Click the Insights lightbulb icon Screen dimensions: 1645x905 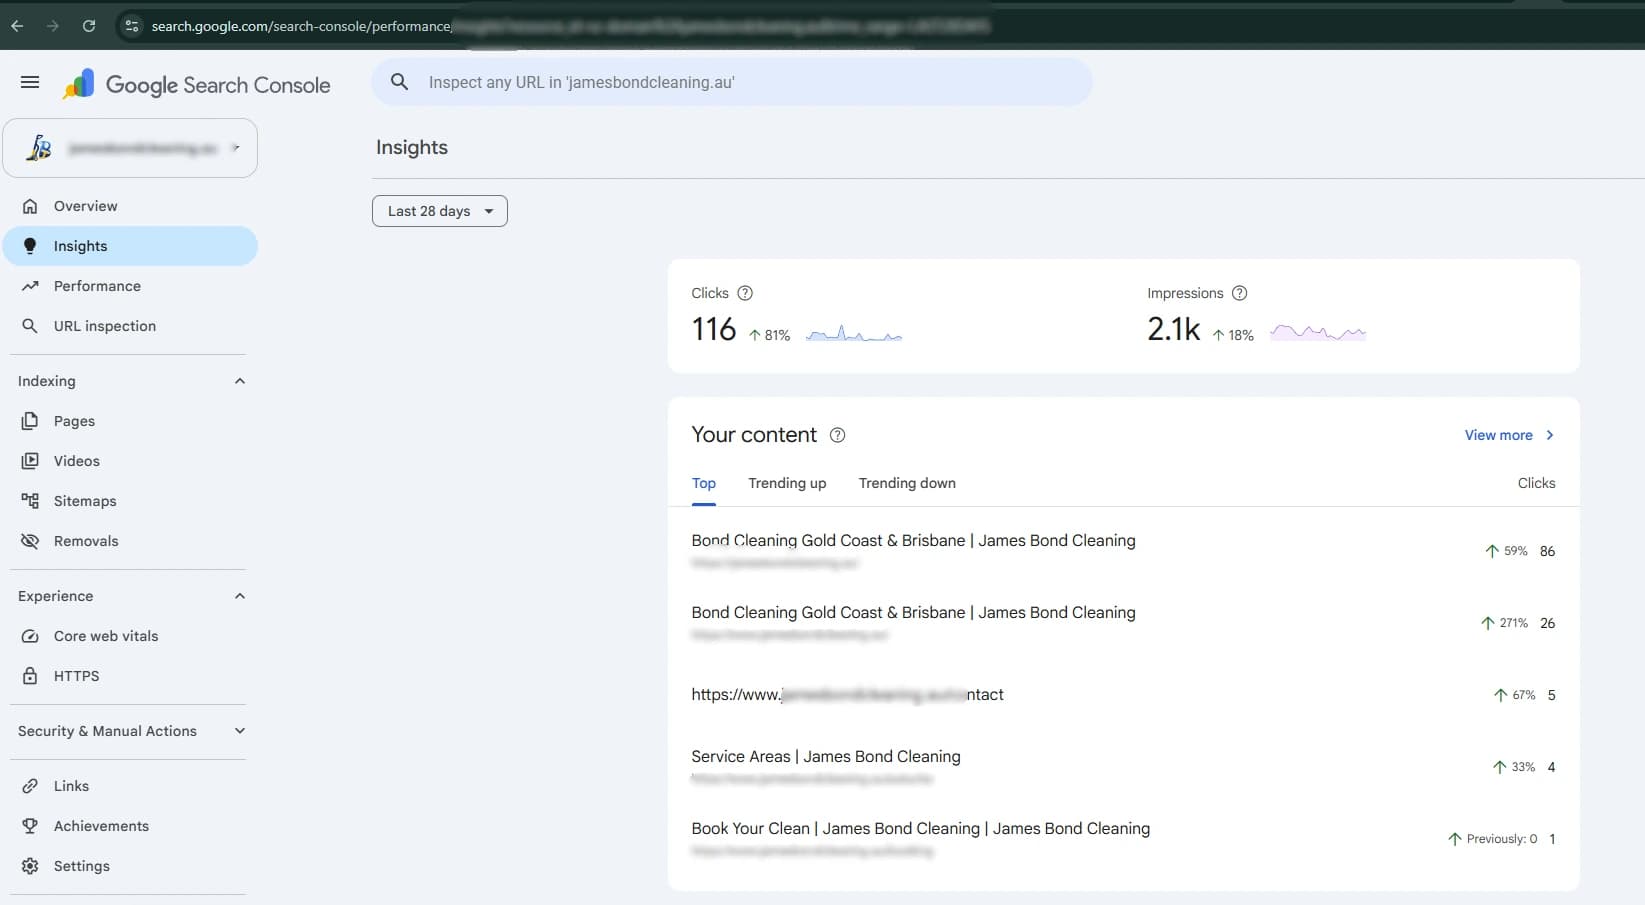coord(30,246)
